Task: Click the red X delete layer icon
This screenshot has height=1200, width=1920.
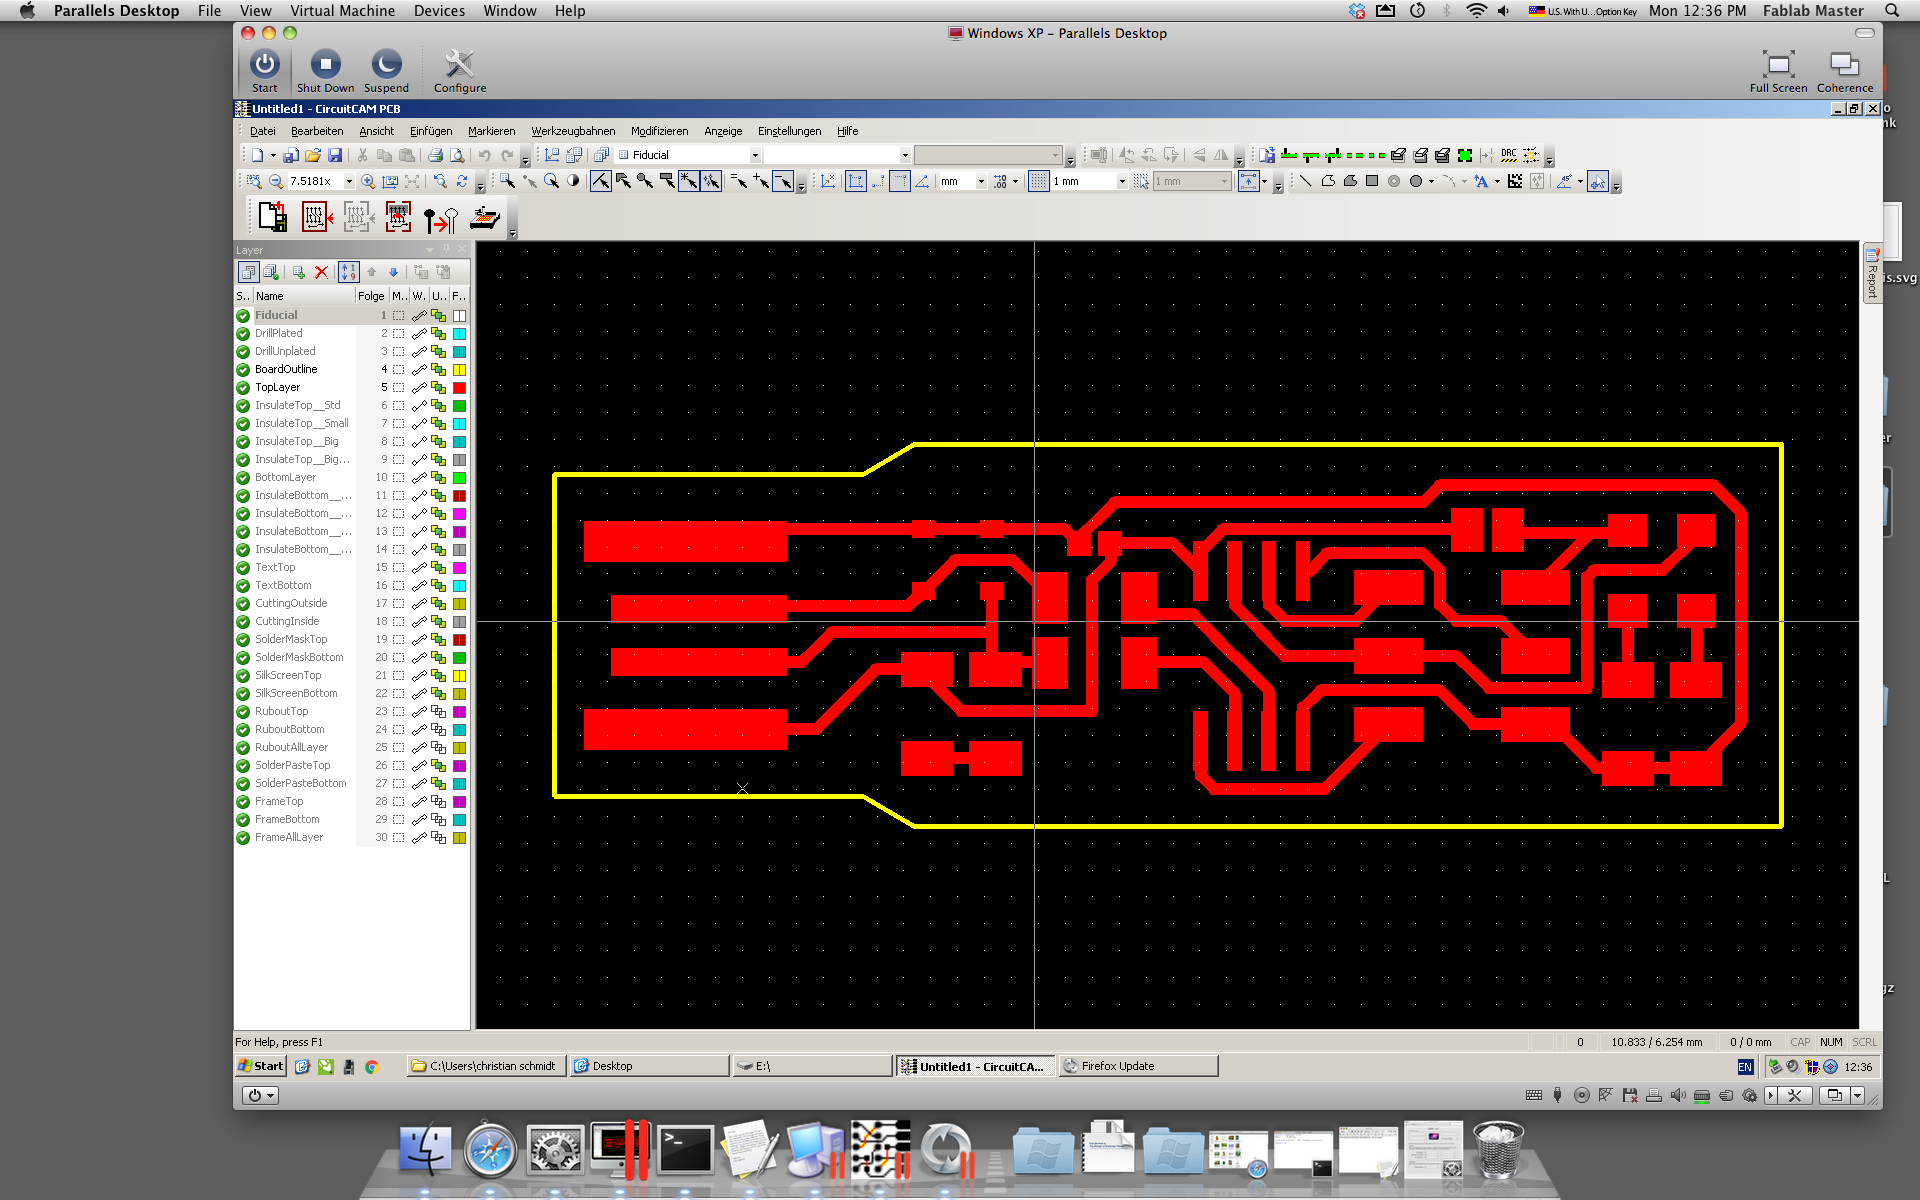Action: click(321, 272)
